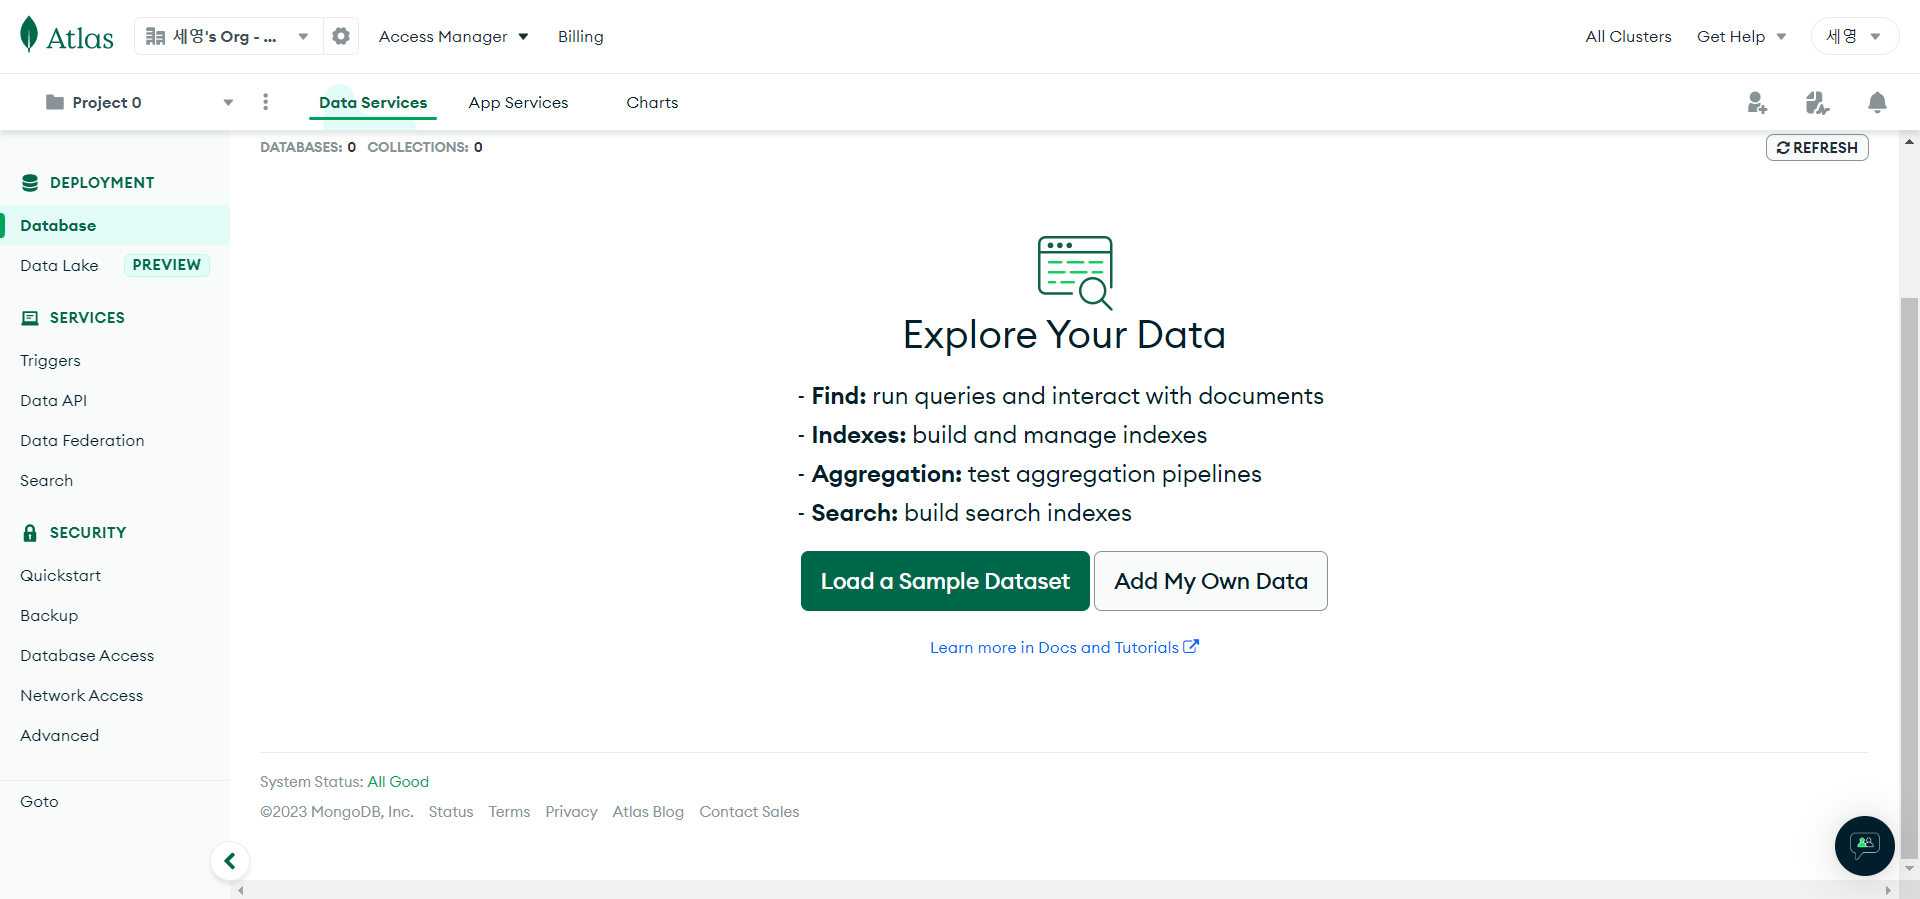
Task: Click the horizontal scroll right arrow
Action: [x=1887, y=889]
